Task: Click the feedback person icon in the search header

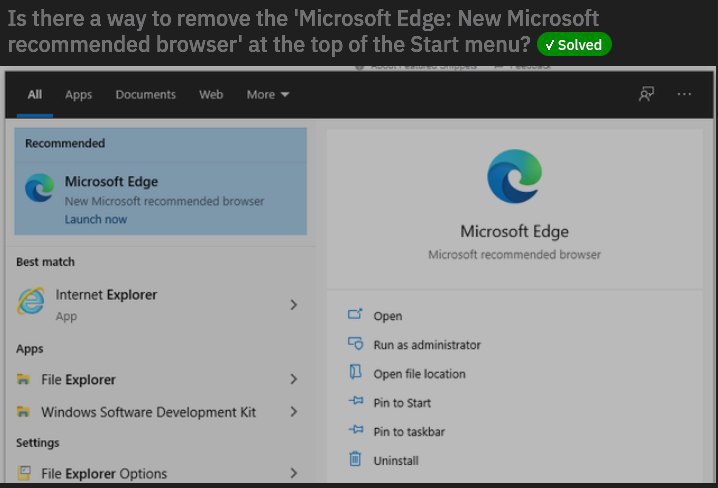Action: click(646, 94)
